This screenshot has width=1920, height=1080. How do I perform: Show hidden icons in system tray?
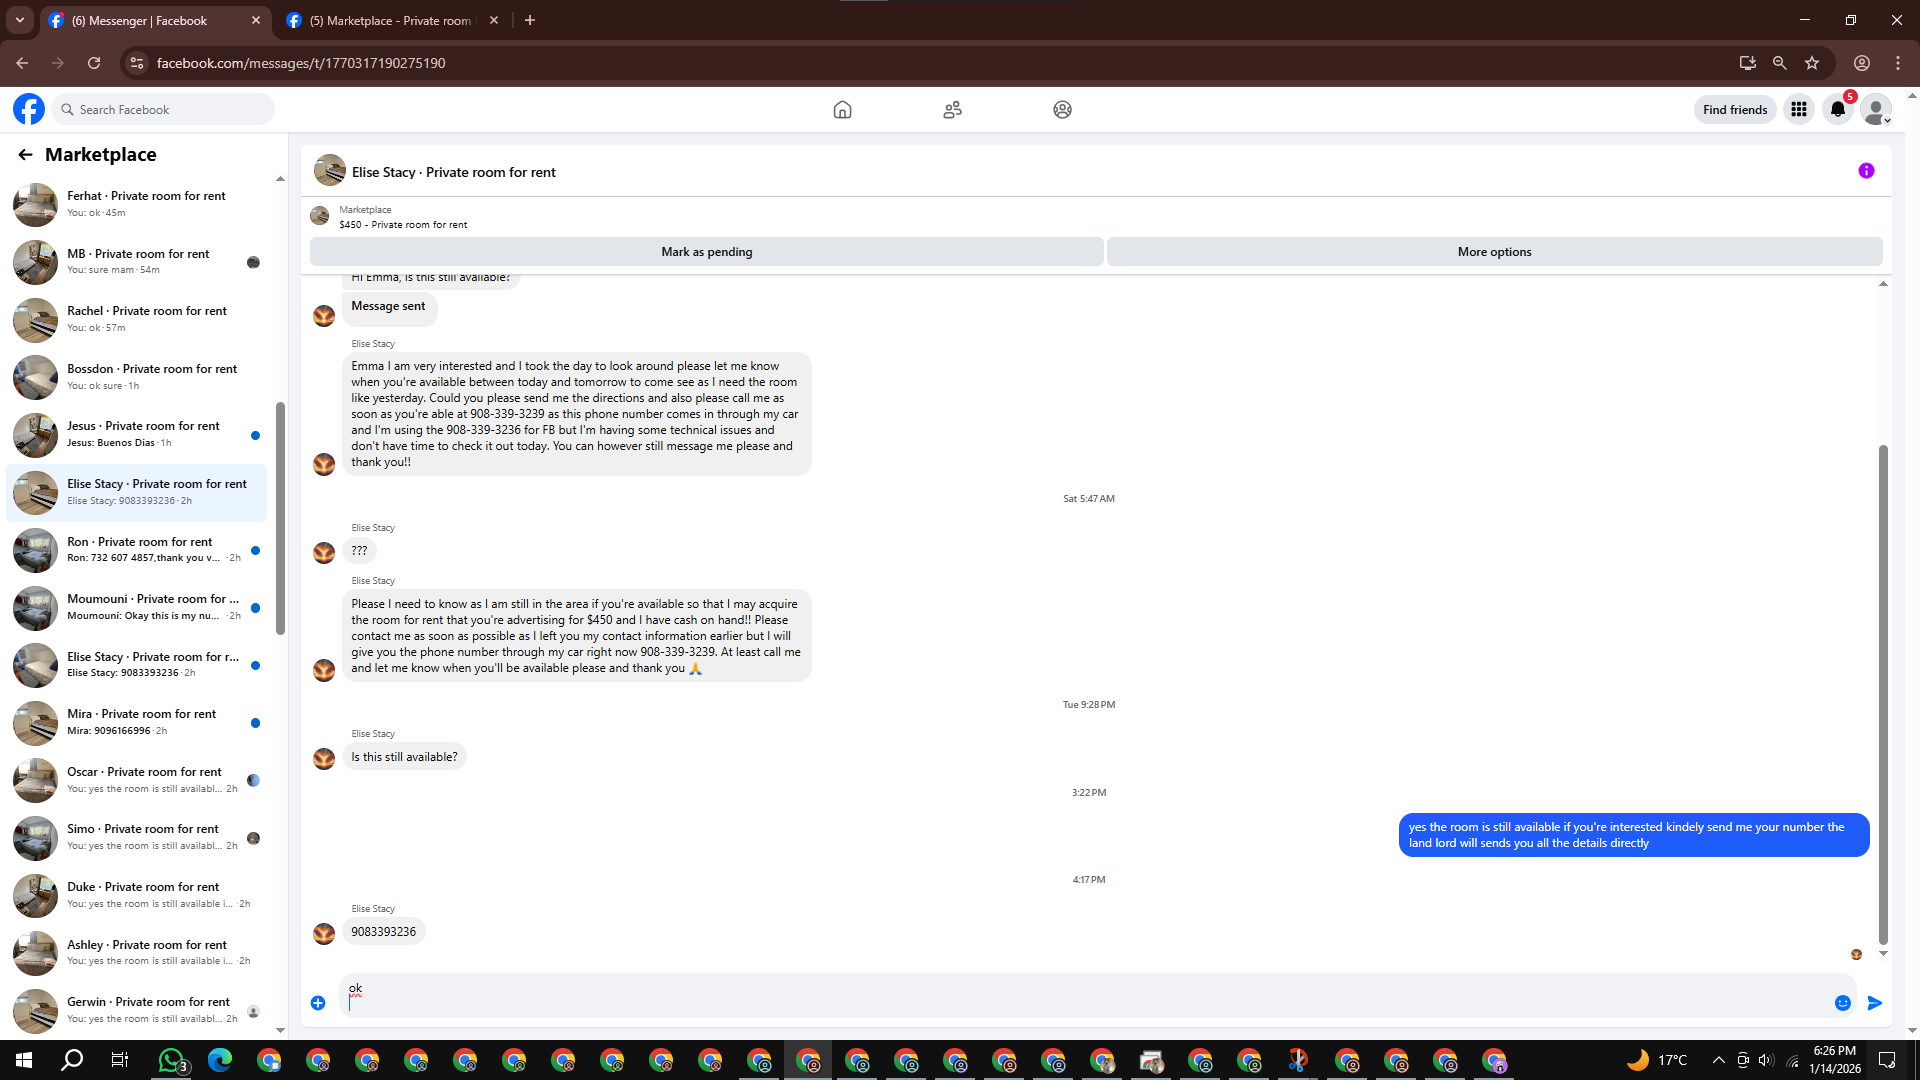[x=1717, y=1060]
